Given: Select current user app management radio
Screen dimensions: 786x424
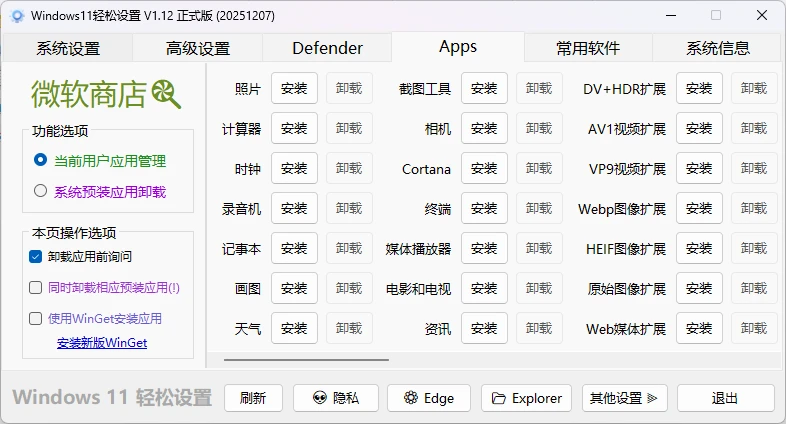Looking at the screenshot, I should (40, 160).
